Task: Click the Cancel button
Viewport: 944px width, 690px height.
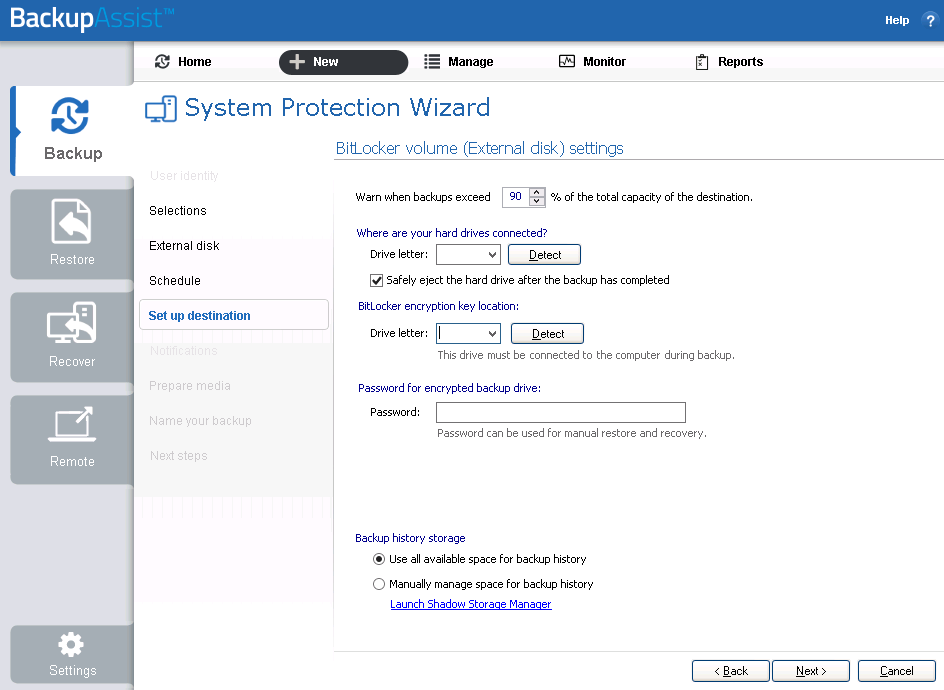Action: click(896, 671)
